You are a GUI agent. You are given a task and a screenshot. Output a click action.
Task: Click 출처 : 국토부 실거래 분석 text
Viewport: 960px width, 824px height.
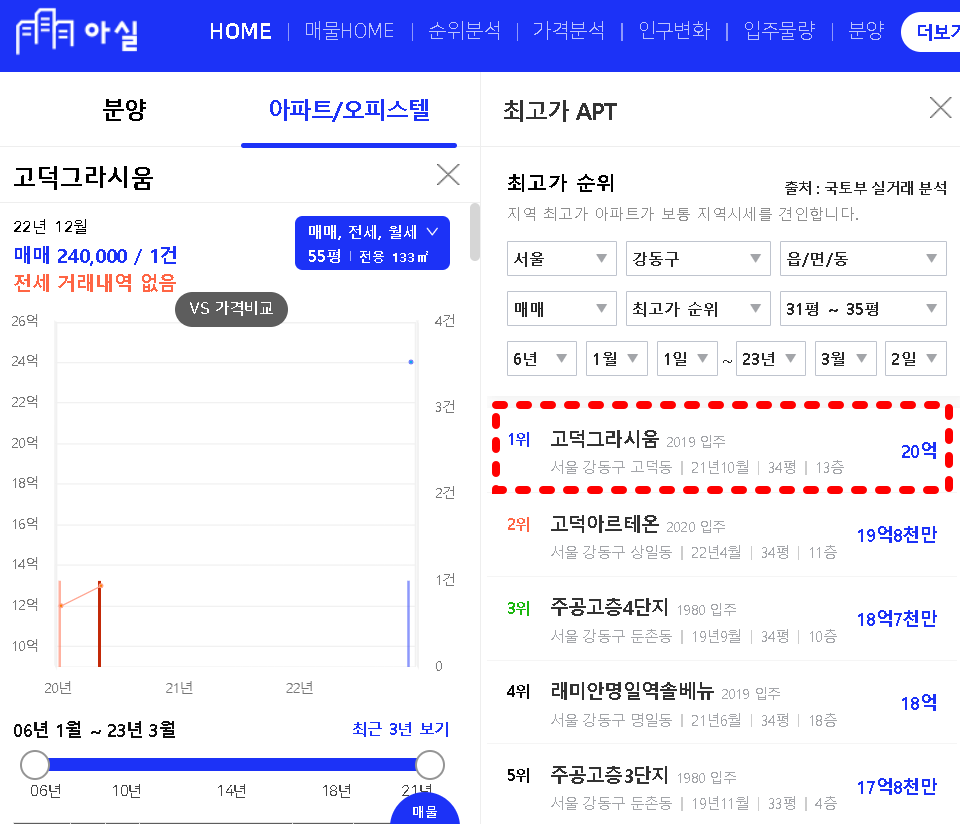(866, 188)
